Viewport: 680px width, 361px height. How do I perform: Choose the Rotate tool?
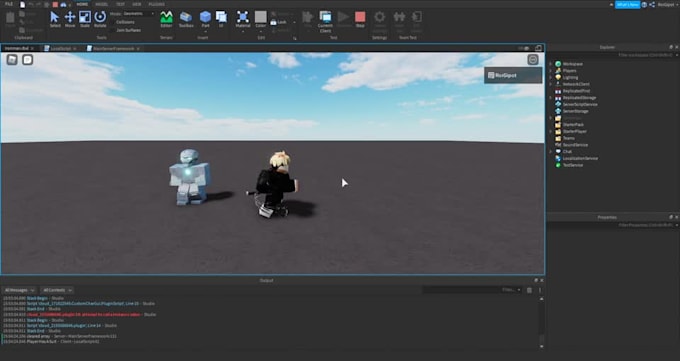(x=100, y=20)
